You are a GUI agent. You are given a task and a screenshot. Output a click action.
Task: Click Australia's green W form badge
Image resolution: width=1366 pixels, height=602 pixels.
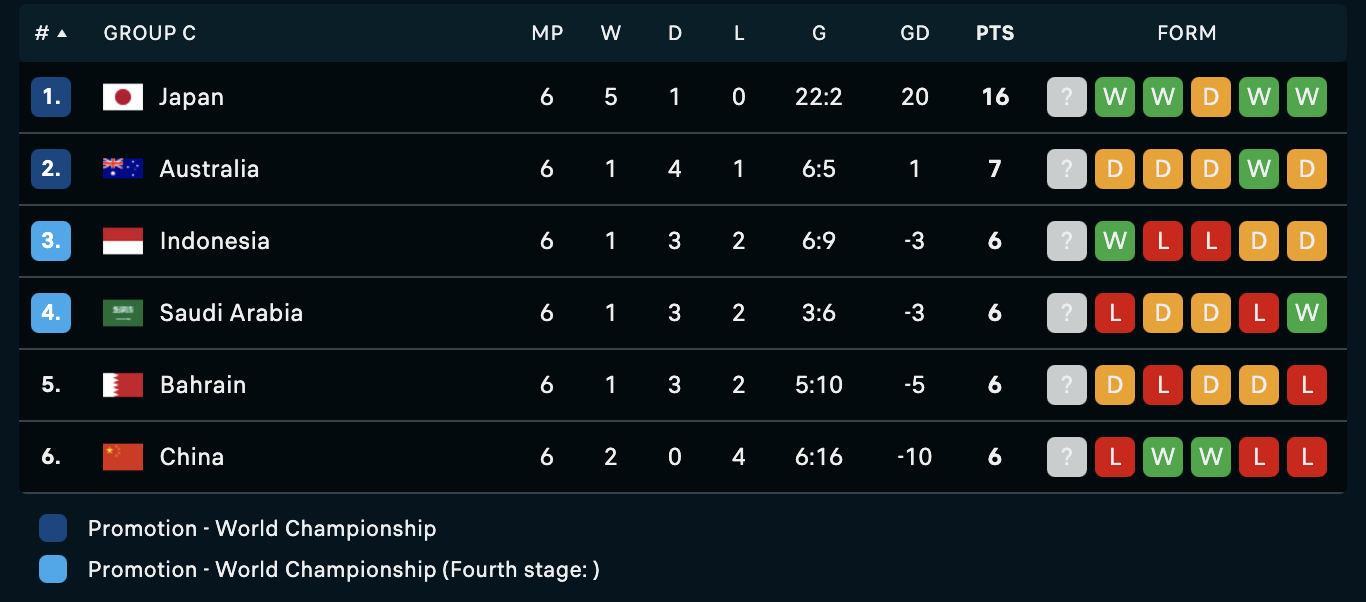pyautogui.click(x=1259, y=169)
